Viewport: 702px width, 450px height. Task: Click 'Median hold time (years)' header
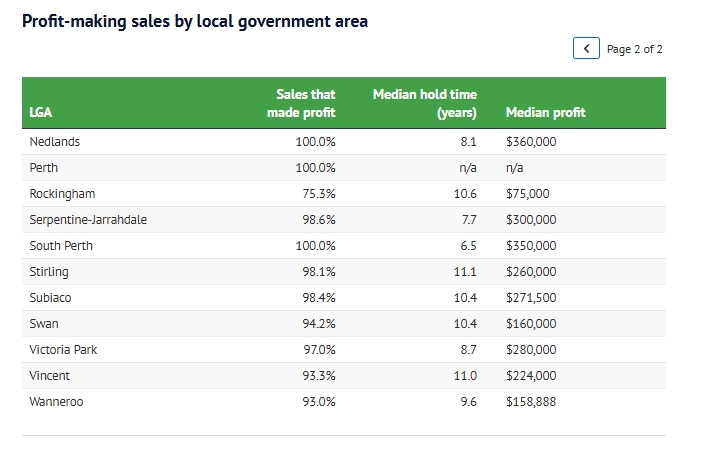(425, 103)
